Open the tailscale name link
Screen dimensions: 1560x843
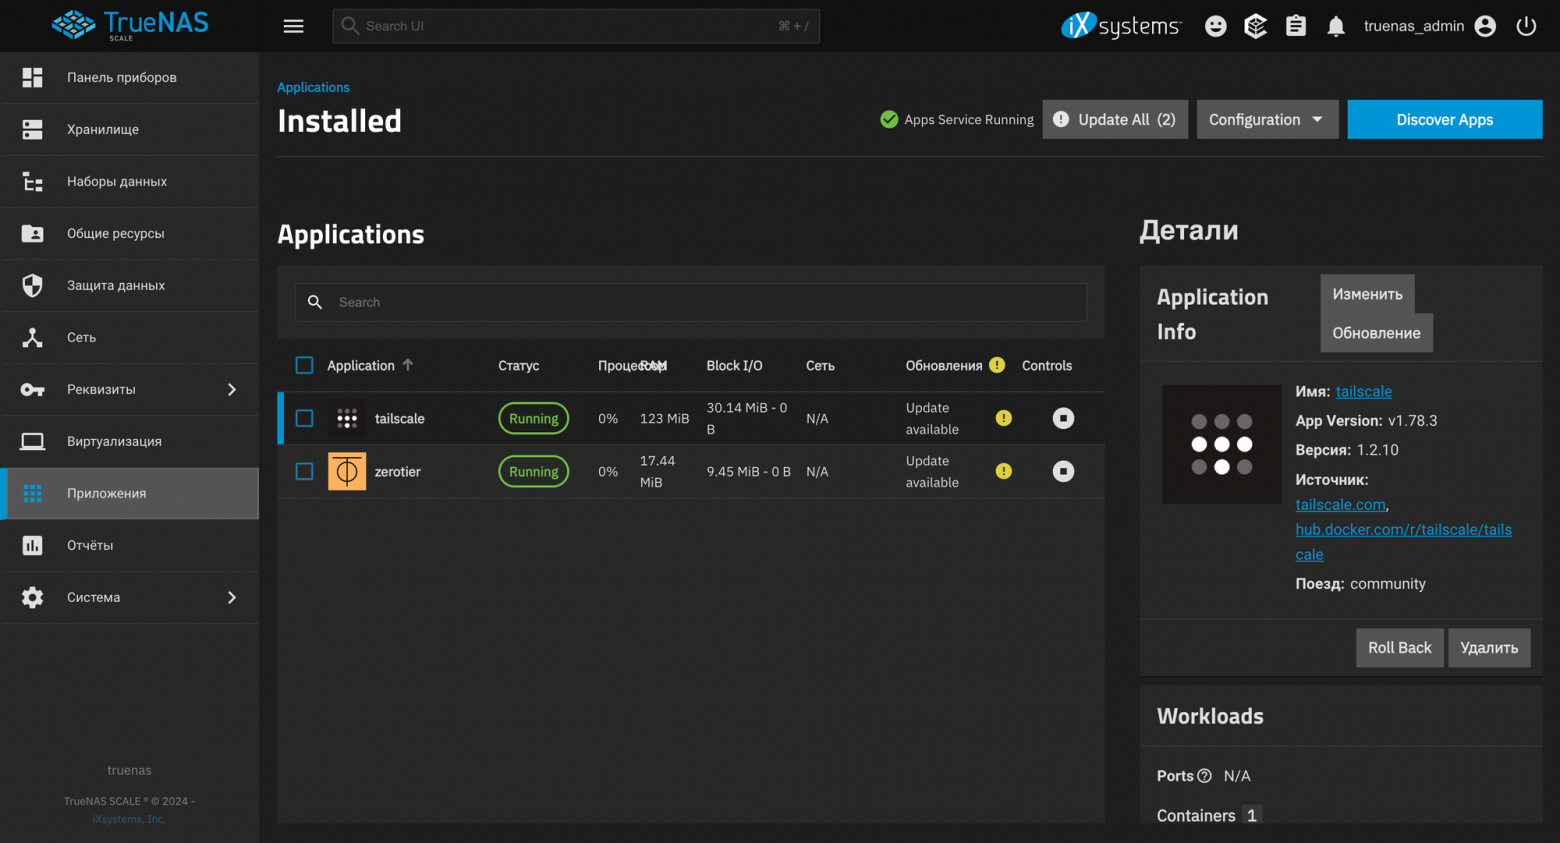pyautogui.click(x=1364, y=391)
